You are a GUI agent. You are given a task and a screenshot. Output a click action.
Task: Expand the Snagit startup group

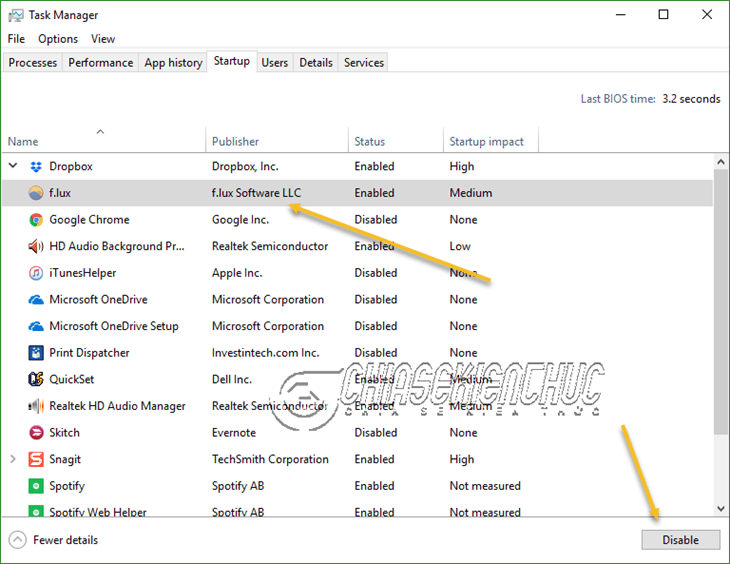tap(13, 459)
